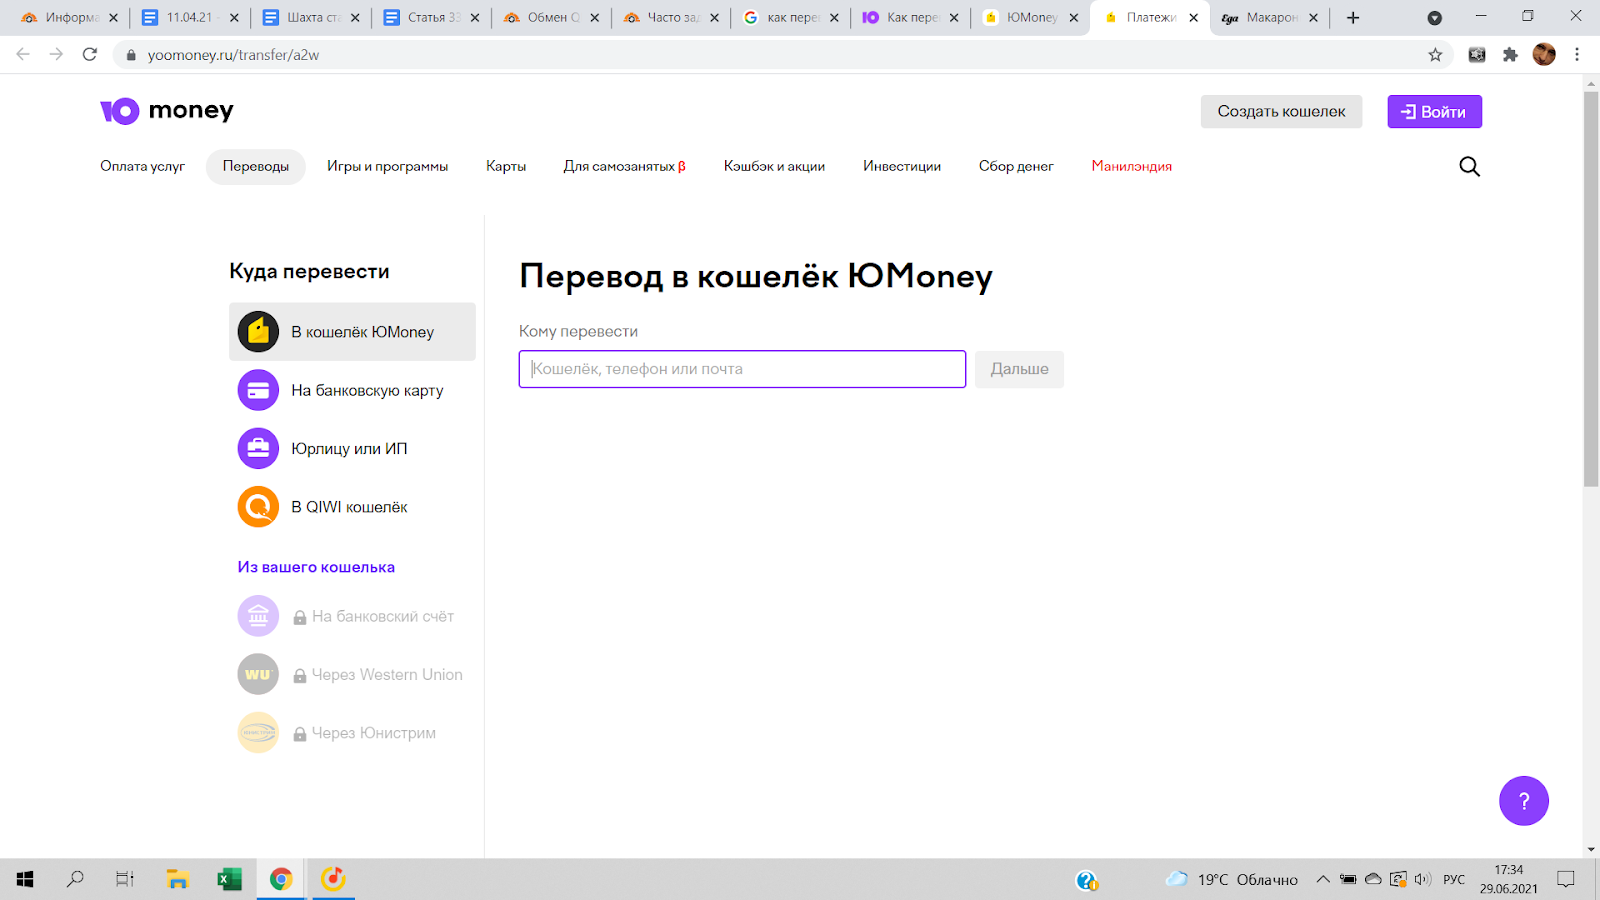Open a new browser tab
The height and width of the screenshot is (900, 1600).
tap(1353, 17)
